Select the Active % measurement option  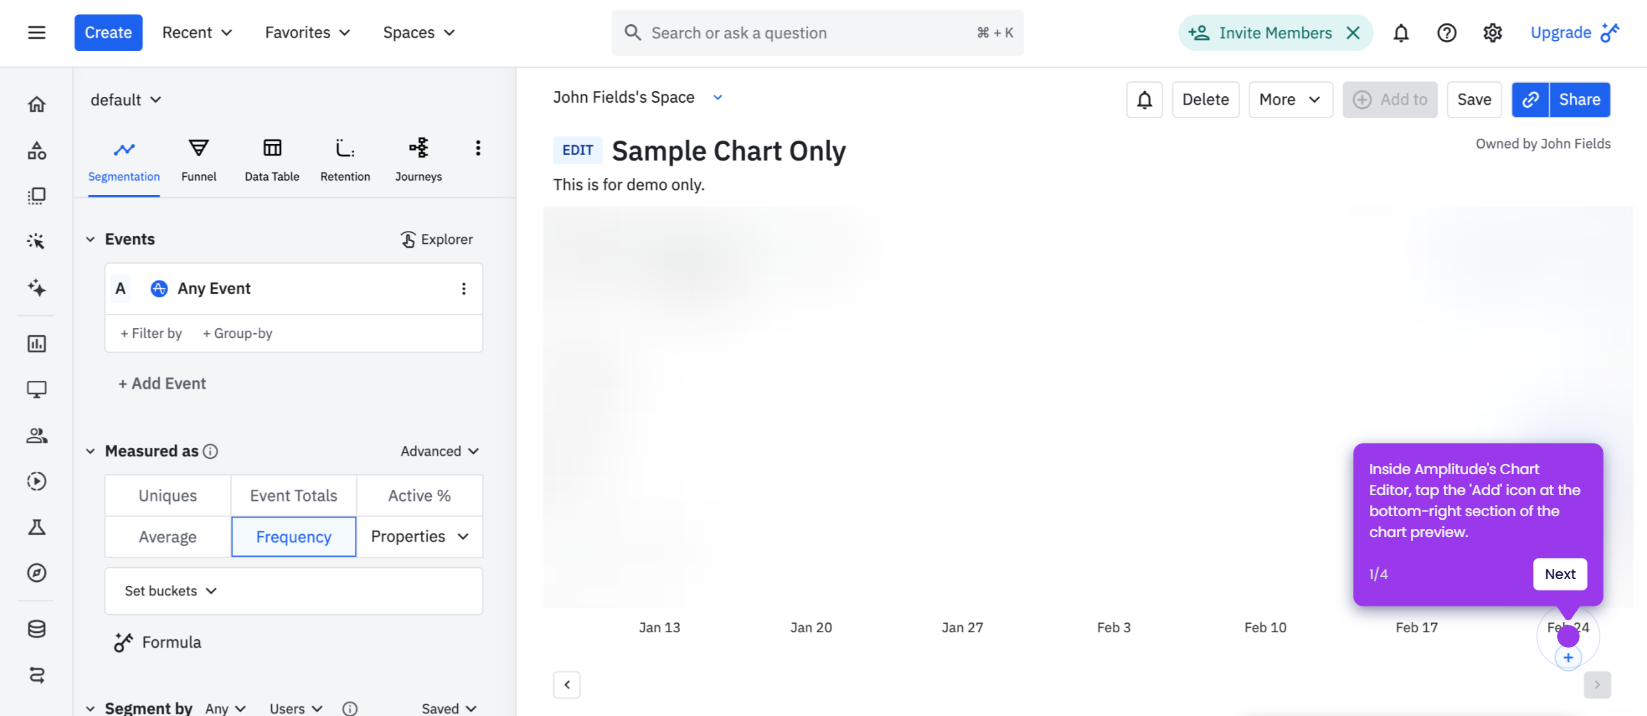420,496
